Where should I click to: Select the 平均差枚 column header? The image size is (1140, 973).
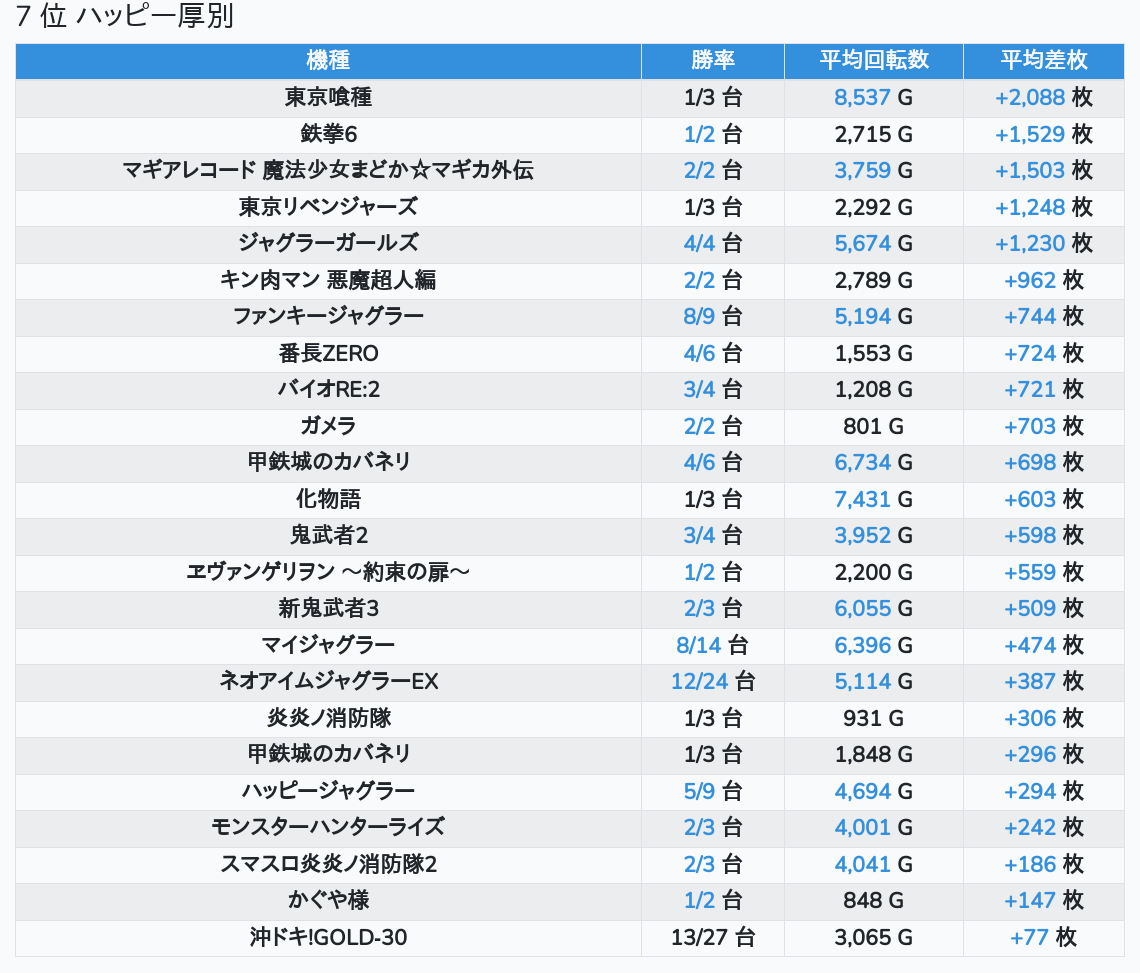pyautogui.click(x=1043, y=60)
